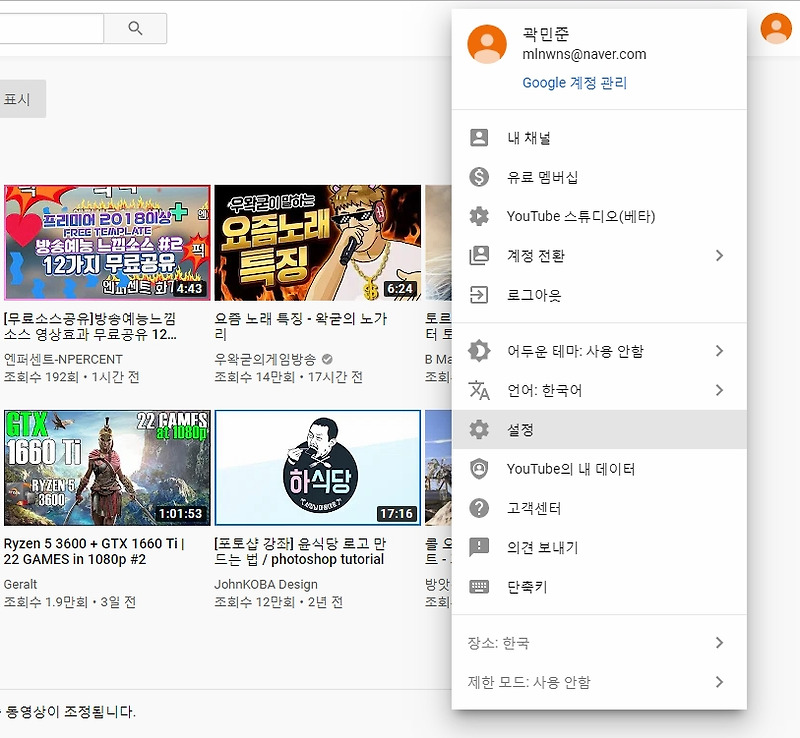Click the 방송예능 느낌소스 #2 thumbnail
The height and width of the screenshot is (738, 800).
point(107,242)
